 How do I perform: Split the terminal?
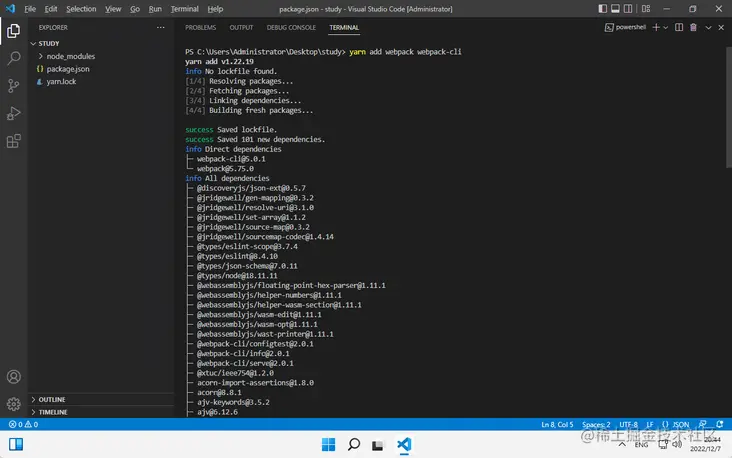(x=679, y=28)
